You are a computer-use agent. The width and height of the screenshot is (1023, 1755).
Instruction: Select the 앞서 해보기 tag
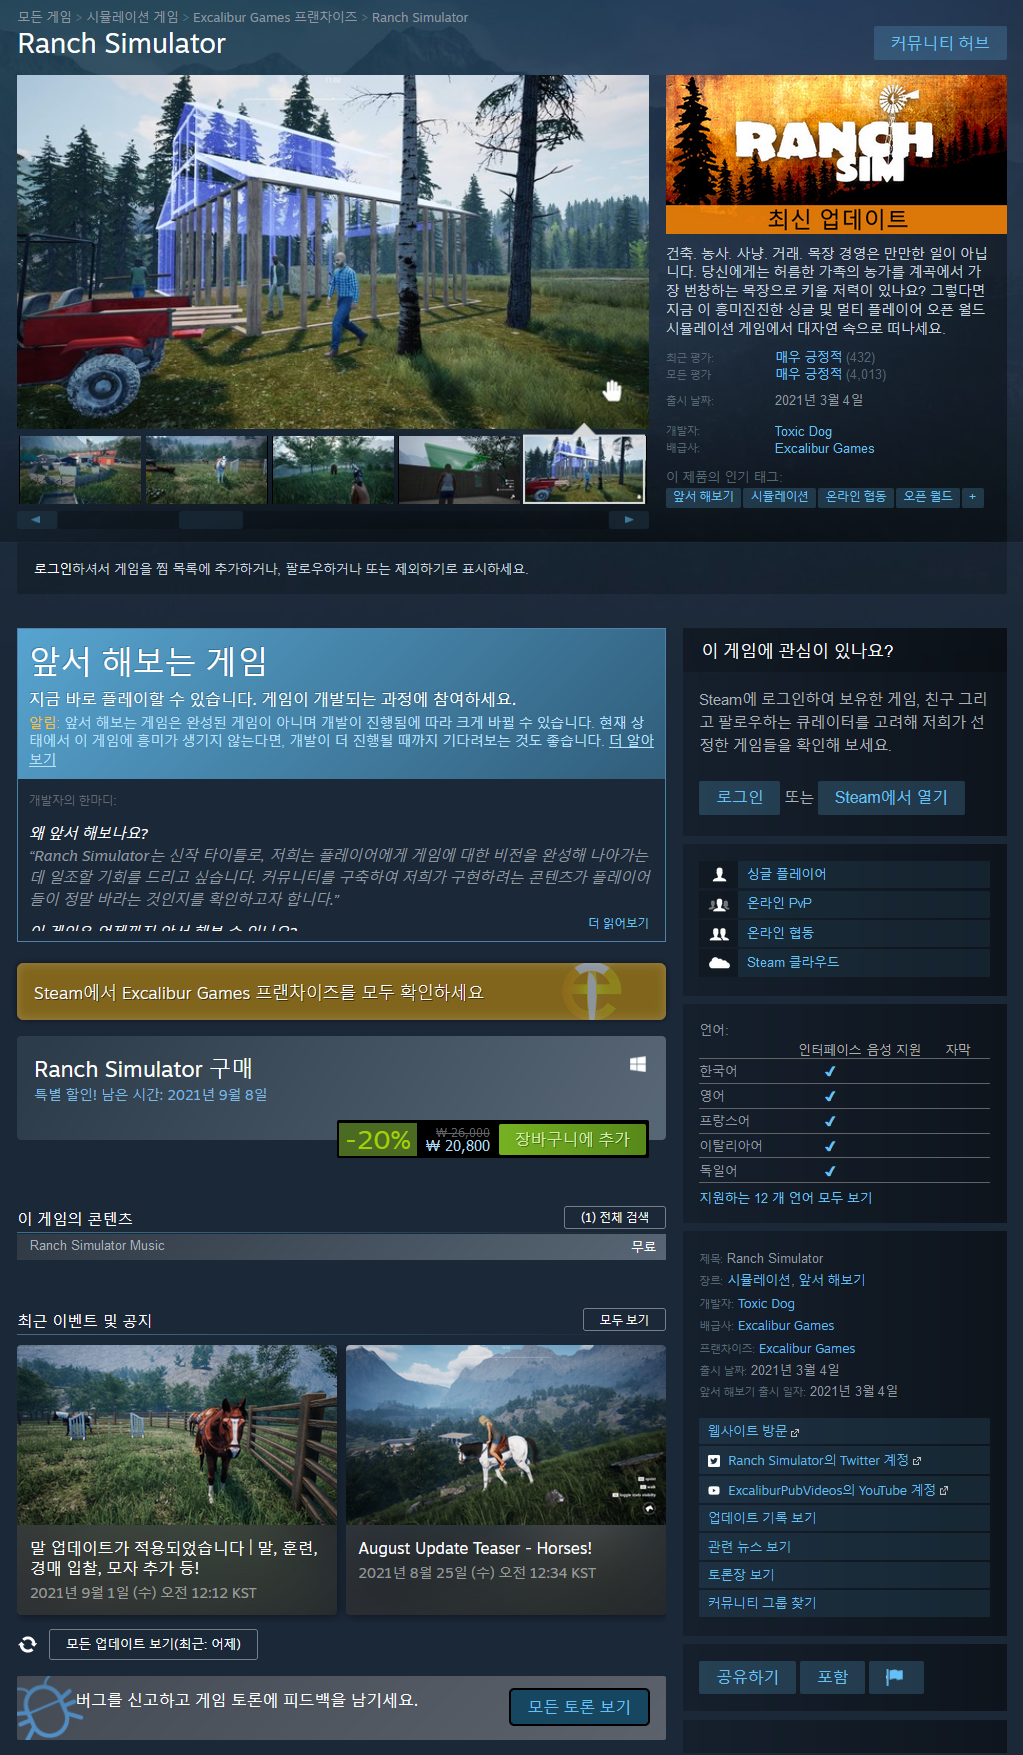click(703, 497)
